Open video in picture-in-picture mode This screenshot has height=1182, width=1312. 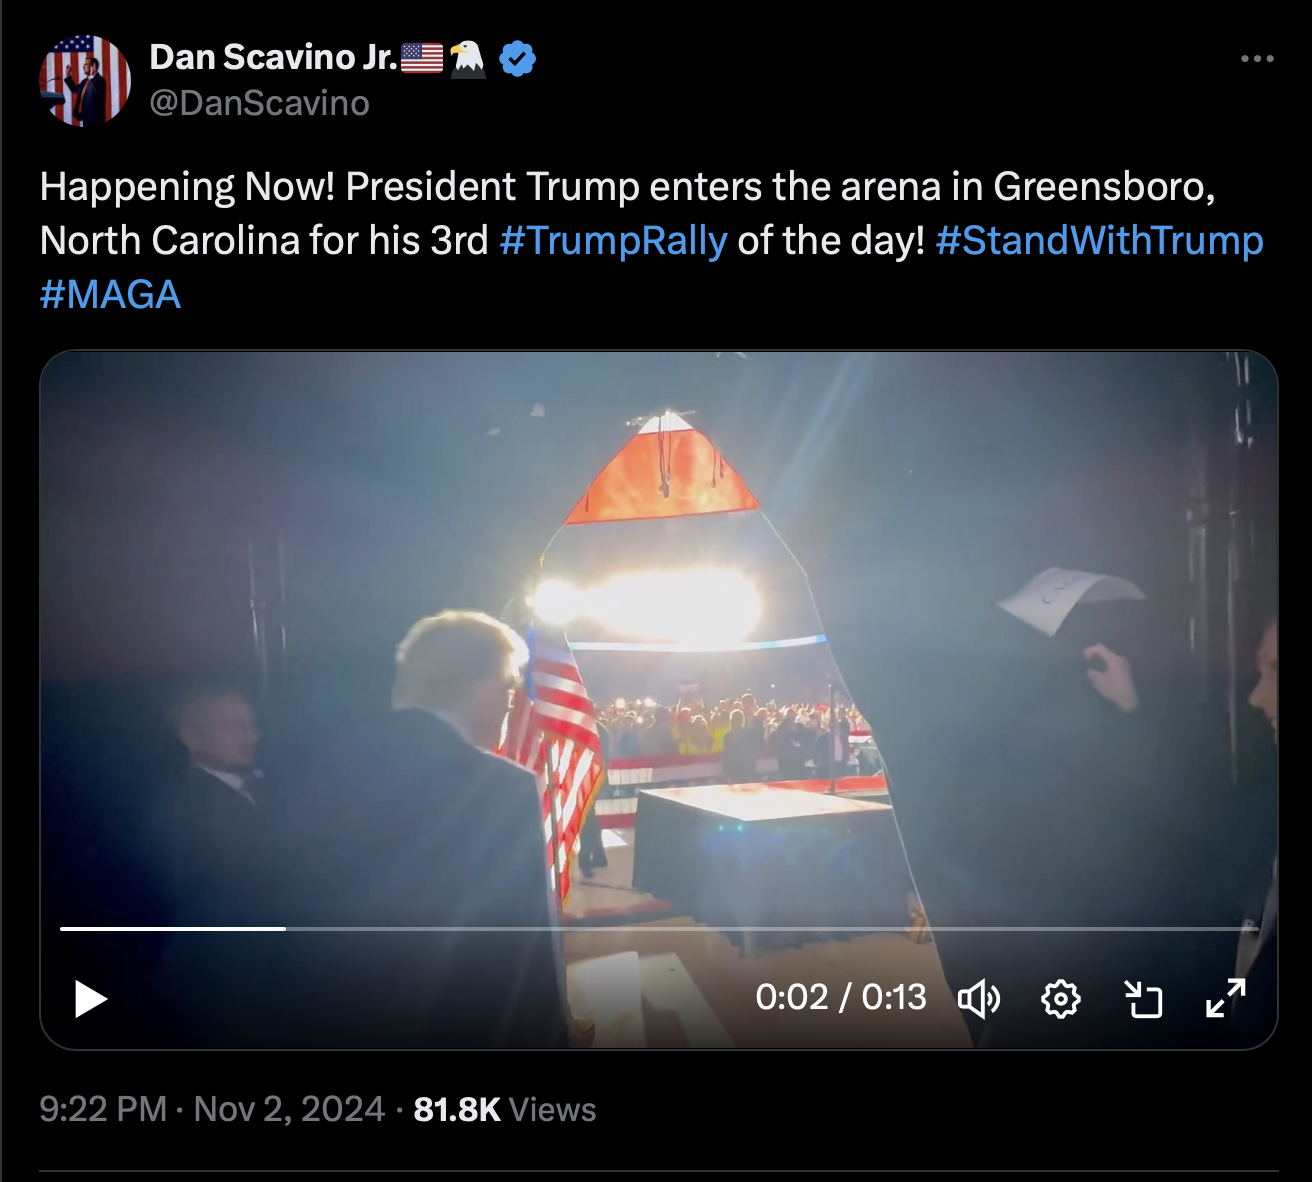[x=1143, y=998]
